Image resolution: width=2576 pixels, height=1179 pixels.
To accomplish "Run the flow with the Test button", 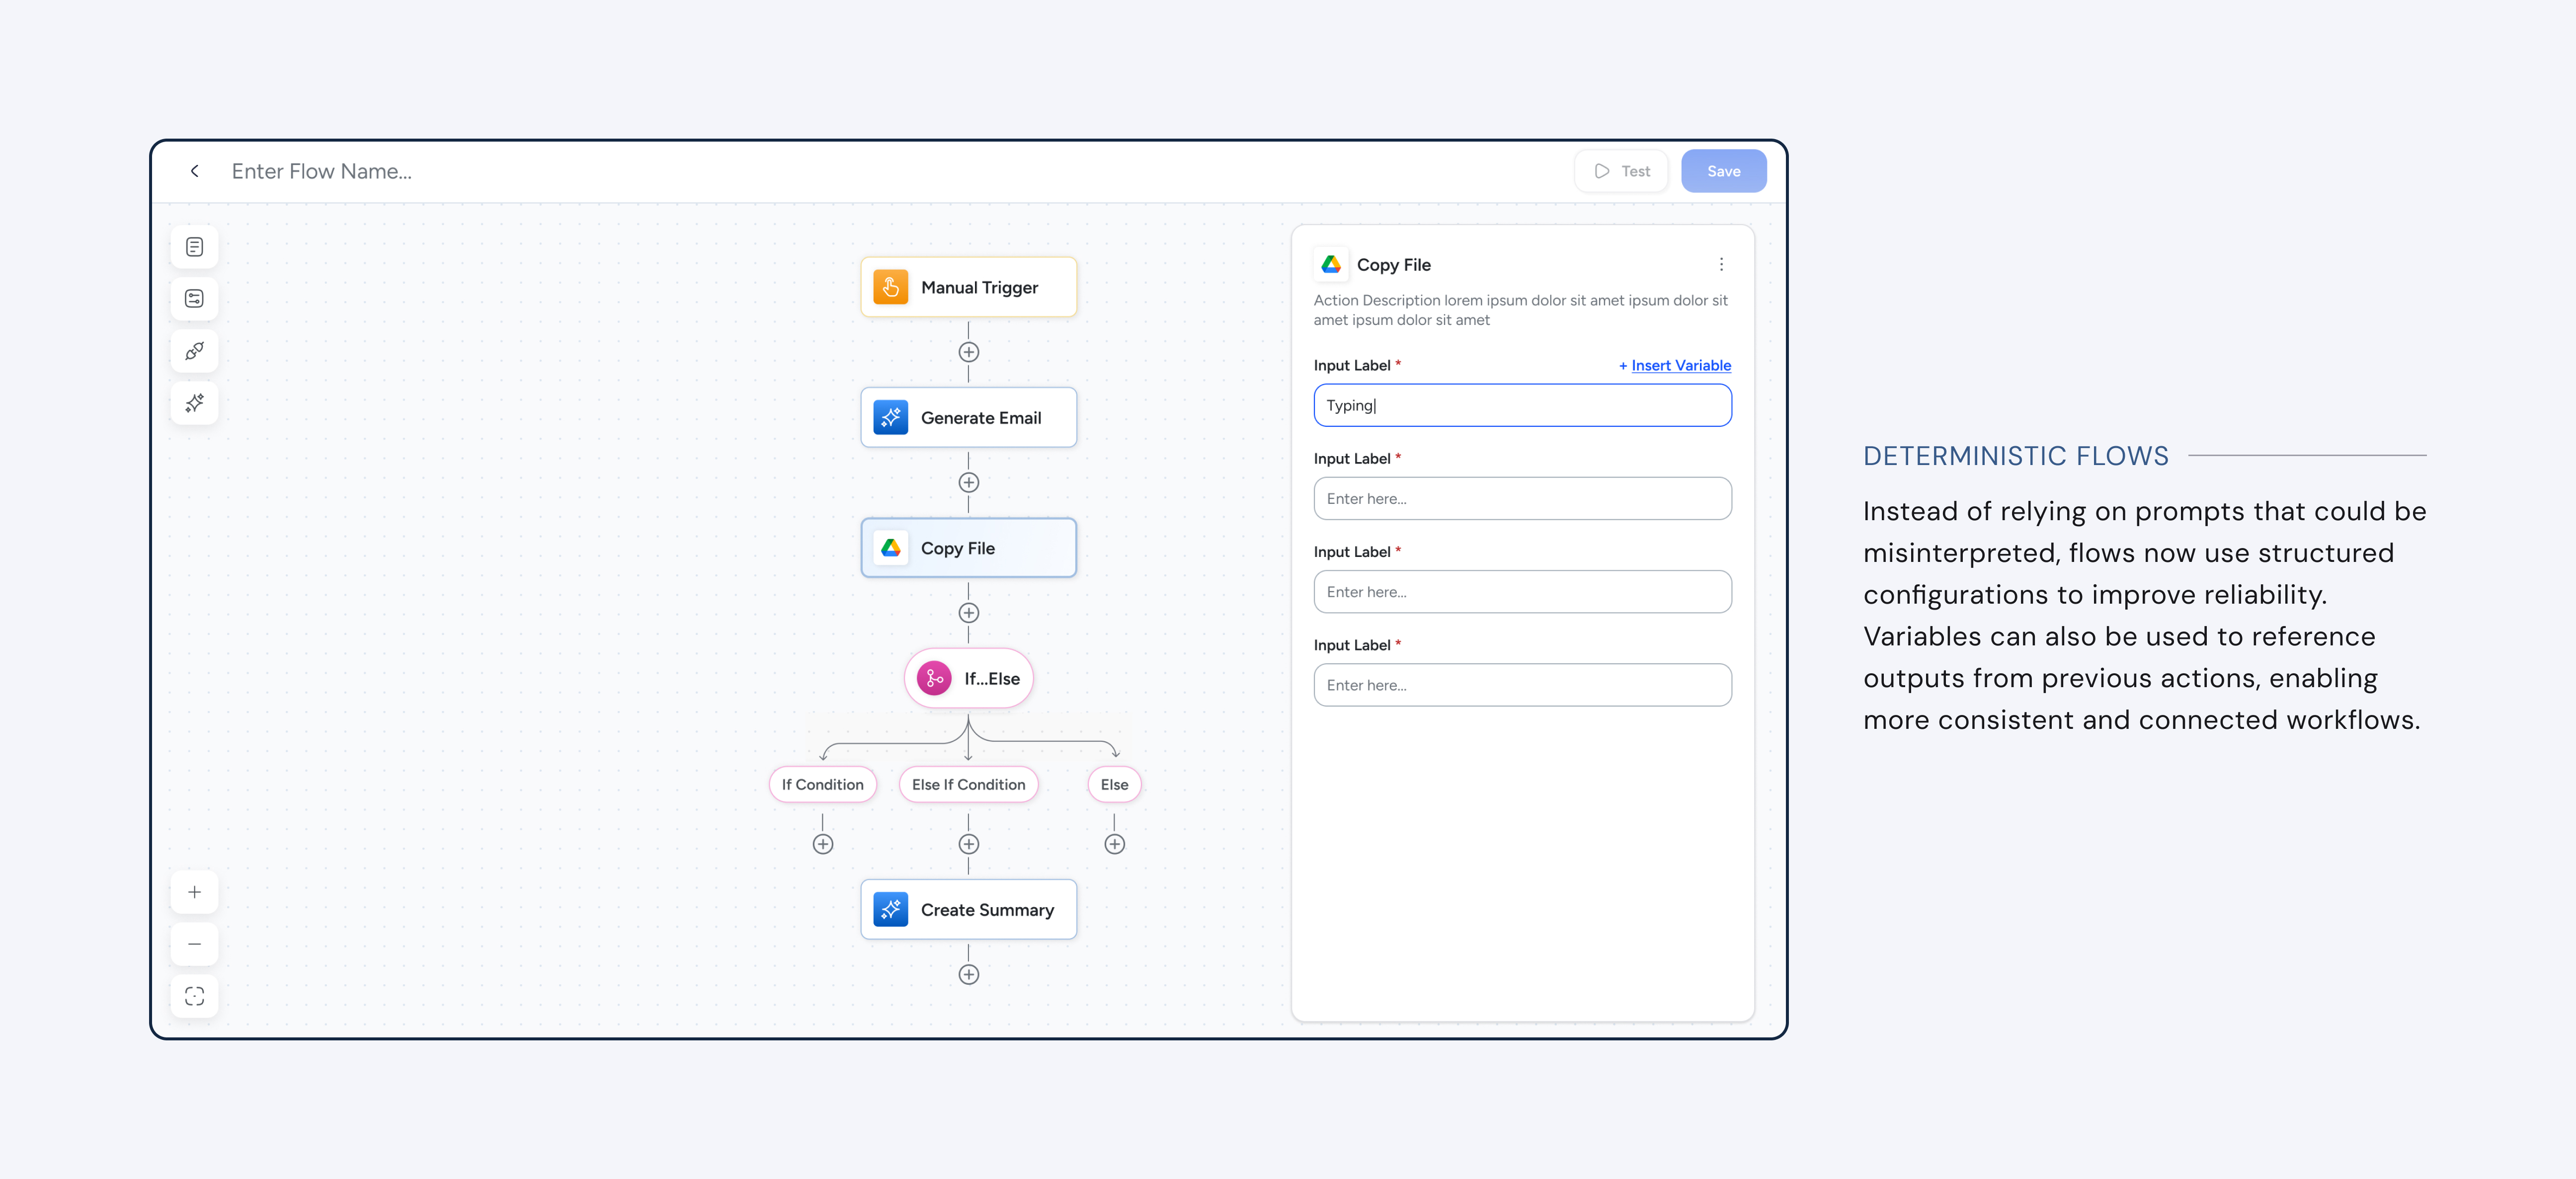I will click(1621, 170).
